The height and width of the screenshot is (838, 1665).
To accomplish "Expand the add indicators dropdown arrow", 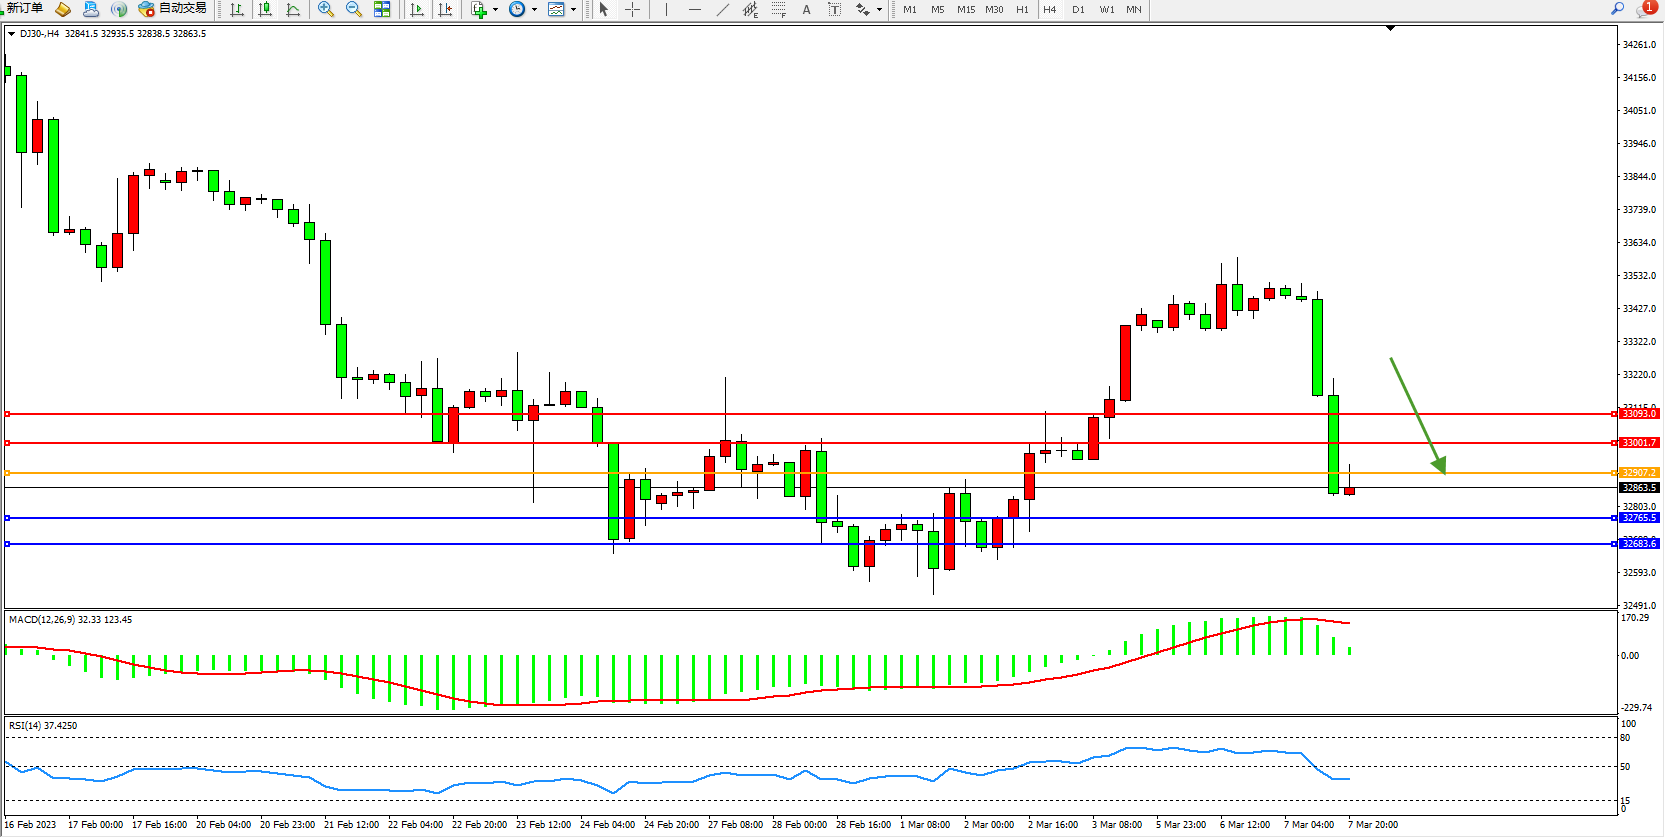I will click(x=495, y=10).
